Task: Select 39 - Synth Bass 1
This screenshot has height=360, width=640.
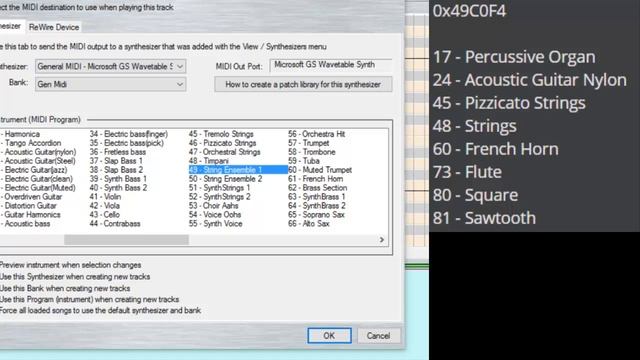Action: coord(118,179)
